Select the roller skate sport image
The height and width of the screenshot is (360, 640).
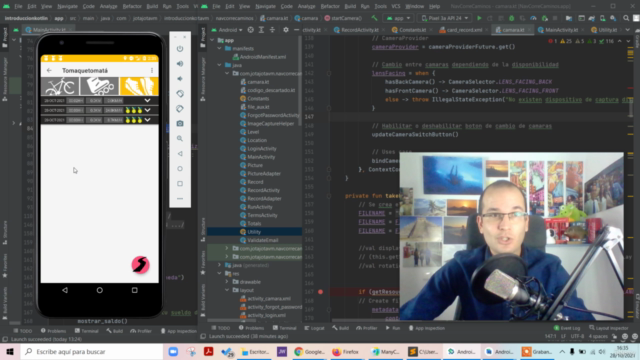tap(99, 86)
